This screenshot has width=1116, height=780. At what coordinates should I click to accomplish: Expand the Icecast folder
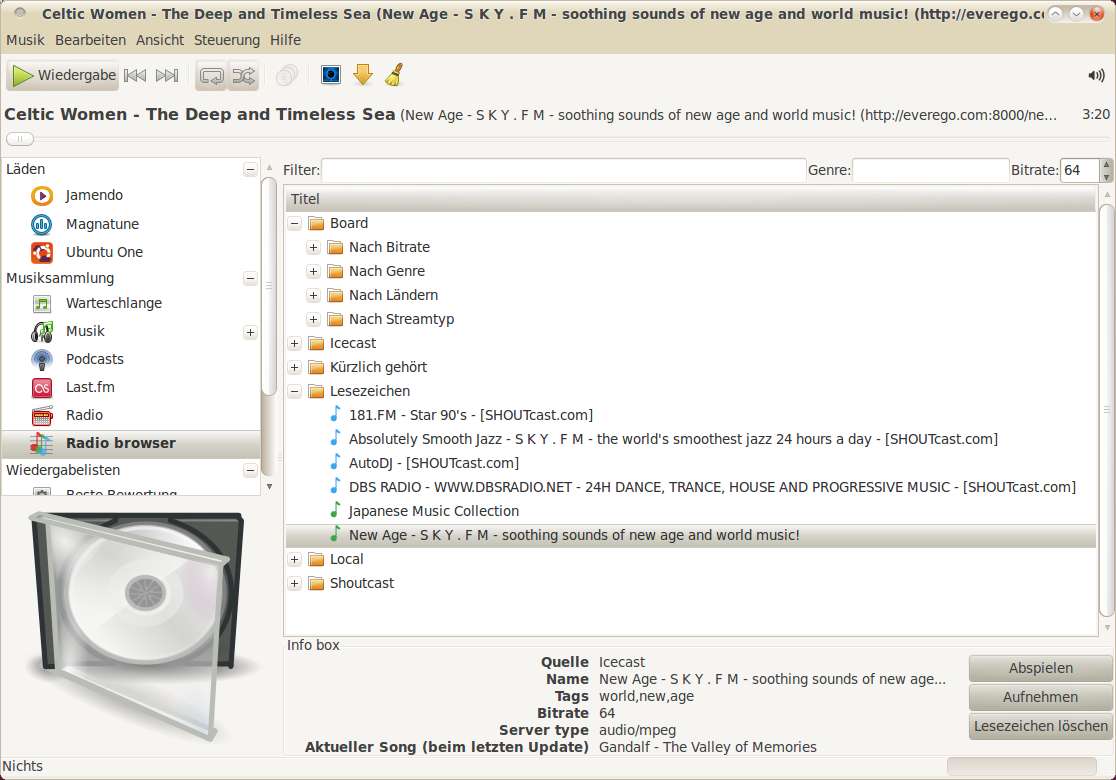coord(295,344)
